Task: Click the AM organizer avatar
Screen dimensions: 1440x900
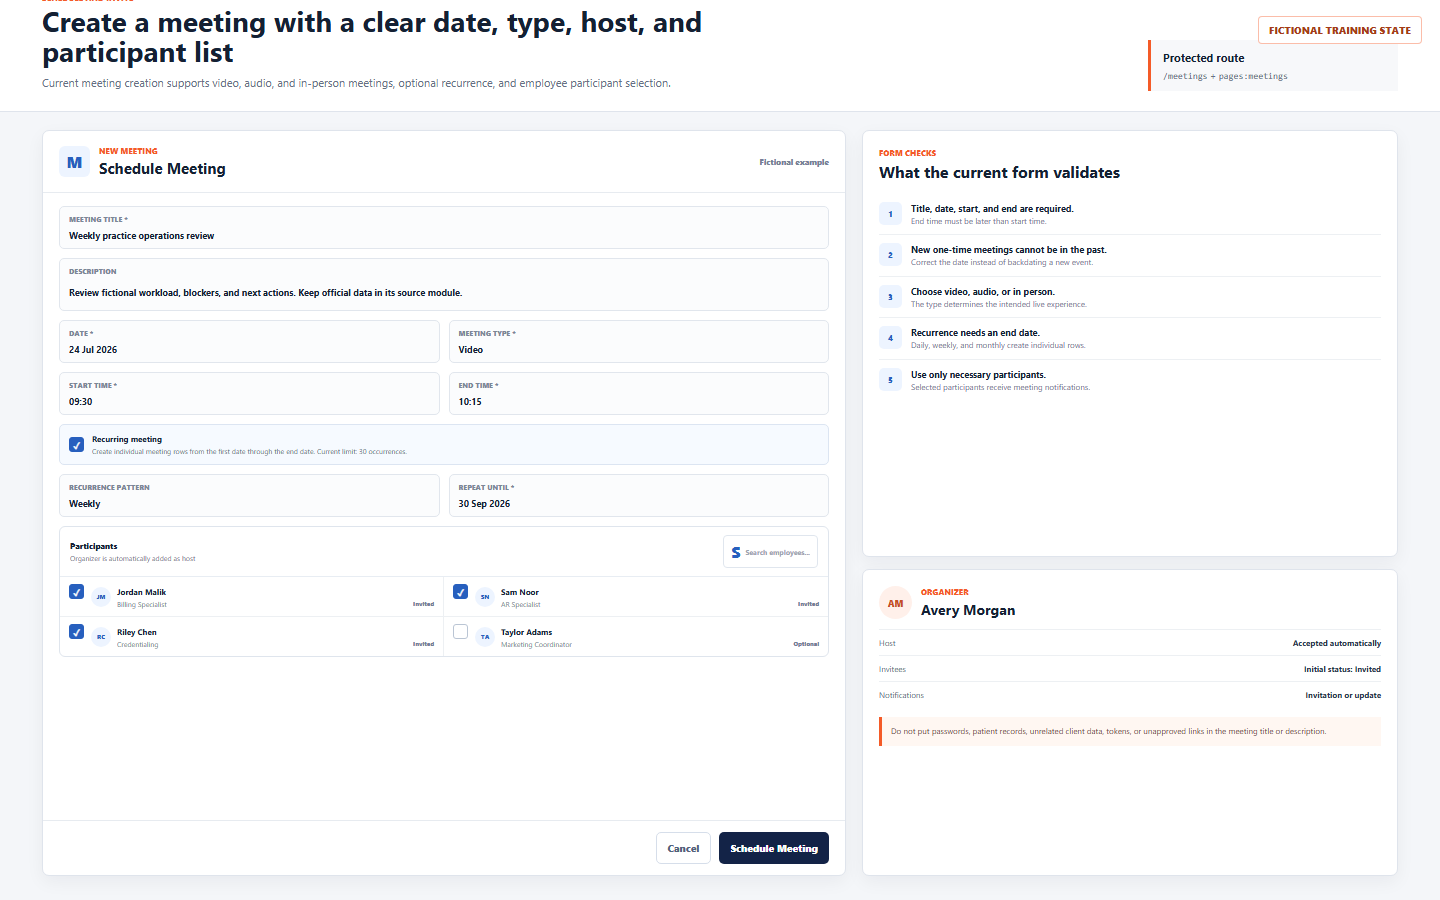Action: (x=895, y=603)
